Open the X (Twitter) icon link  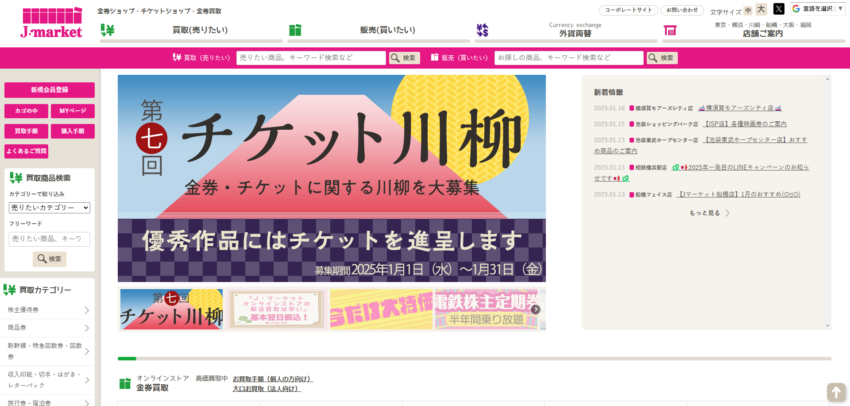tap(778, 9)
